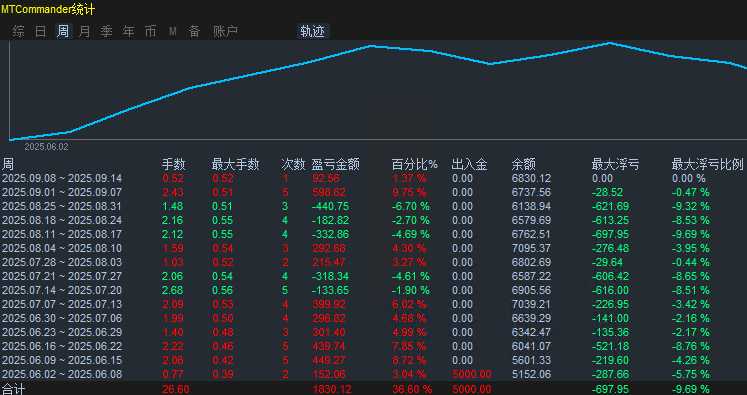Open the 季 quarterly tab
The width and height of the screenshot is (747, 395).
click(106, 32)
